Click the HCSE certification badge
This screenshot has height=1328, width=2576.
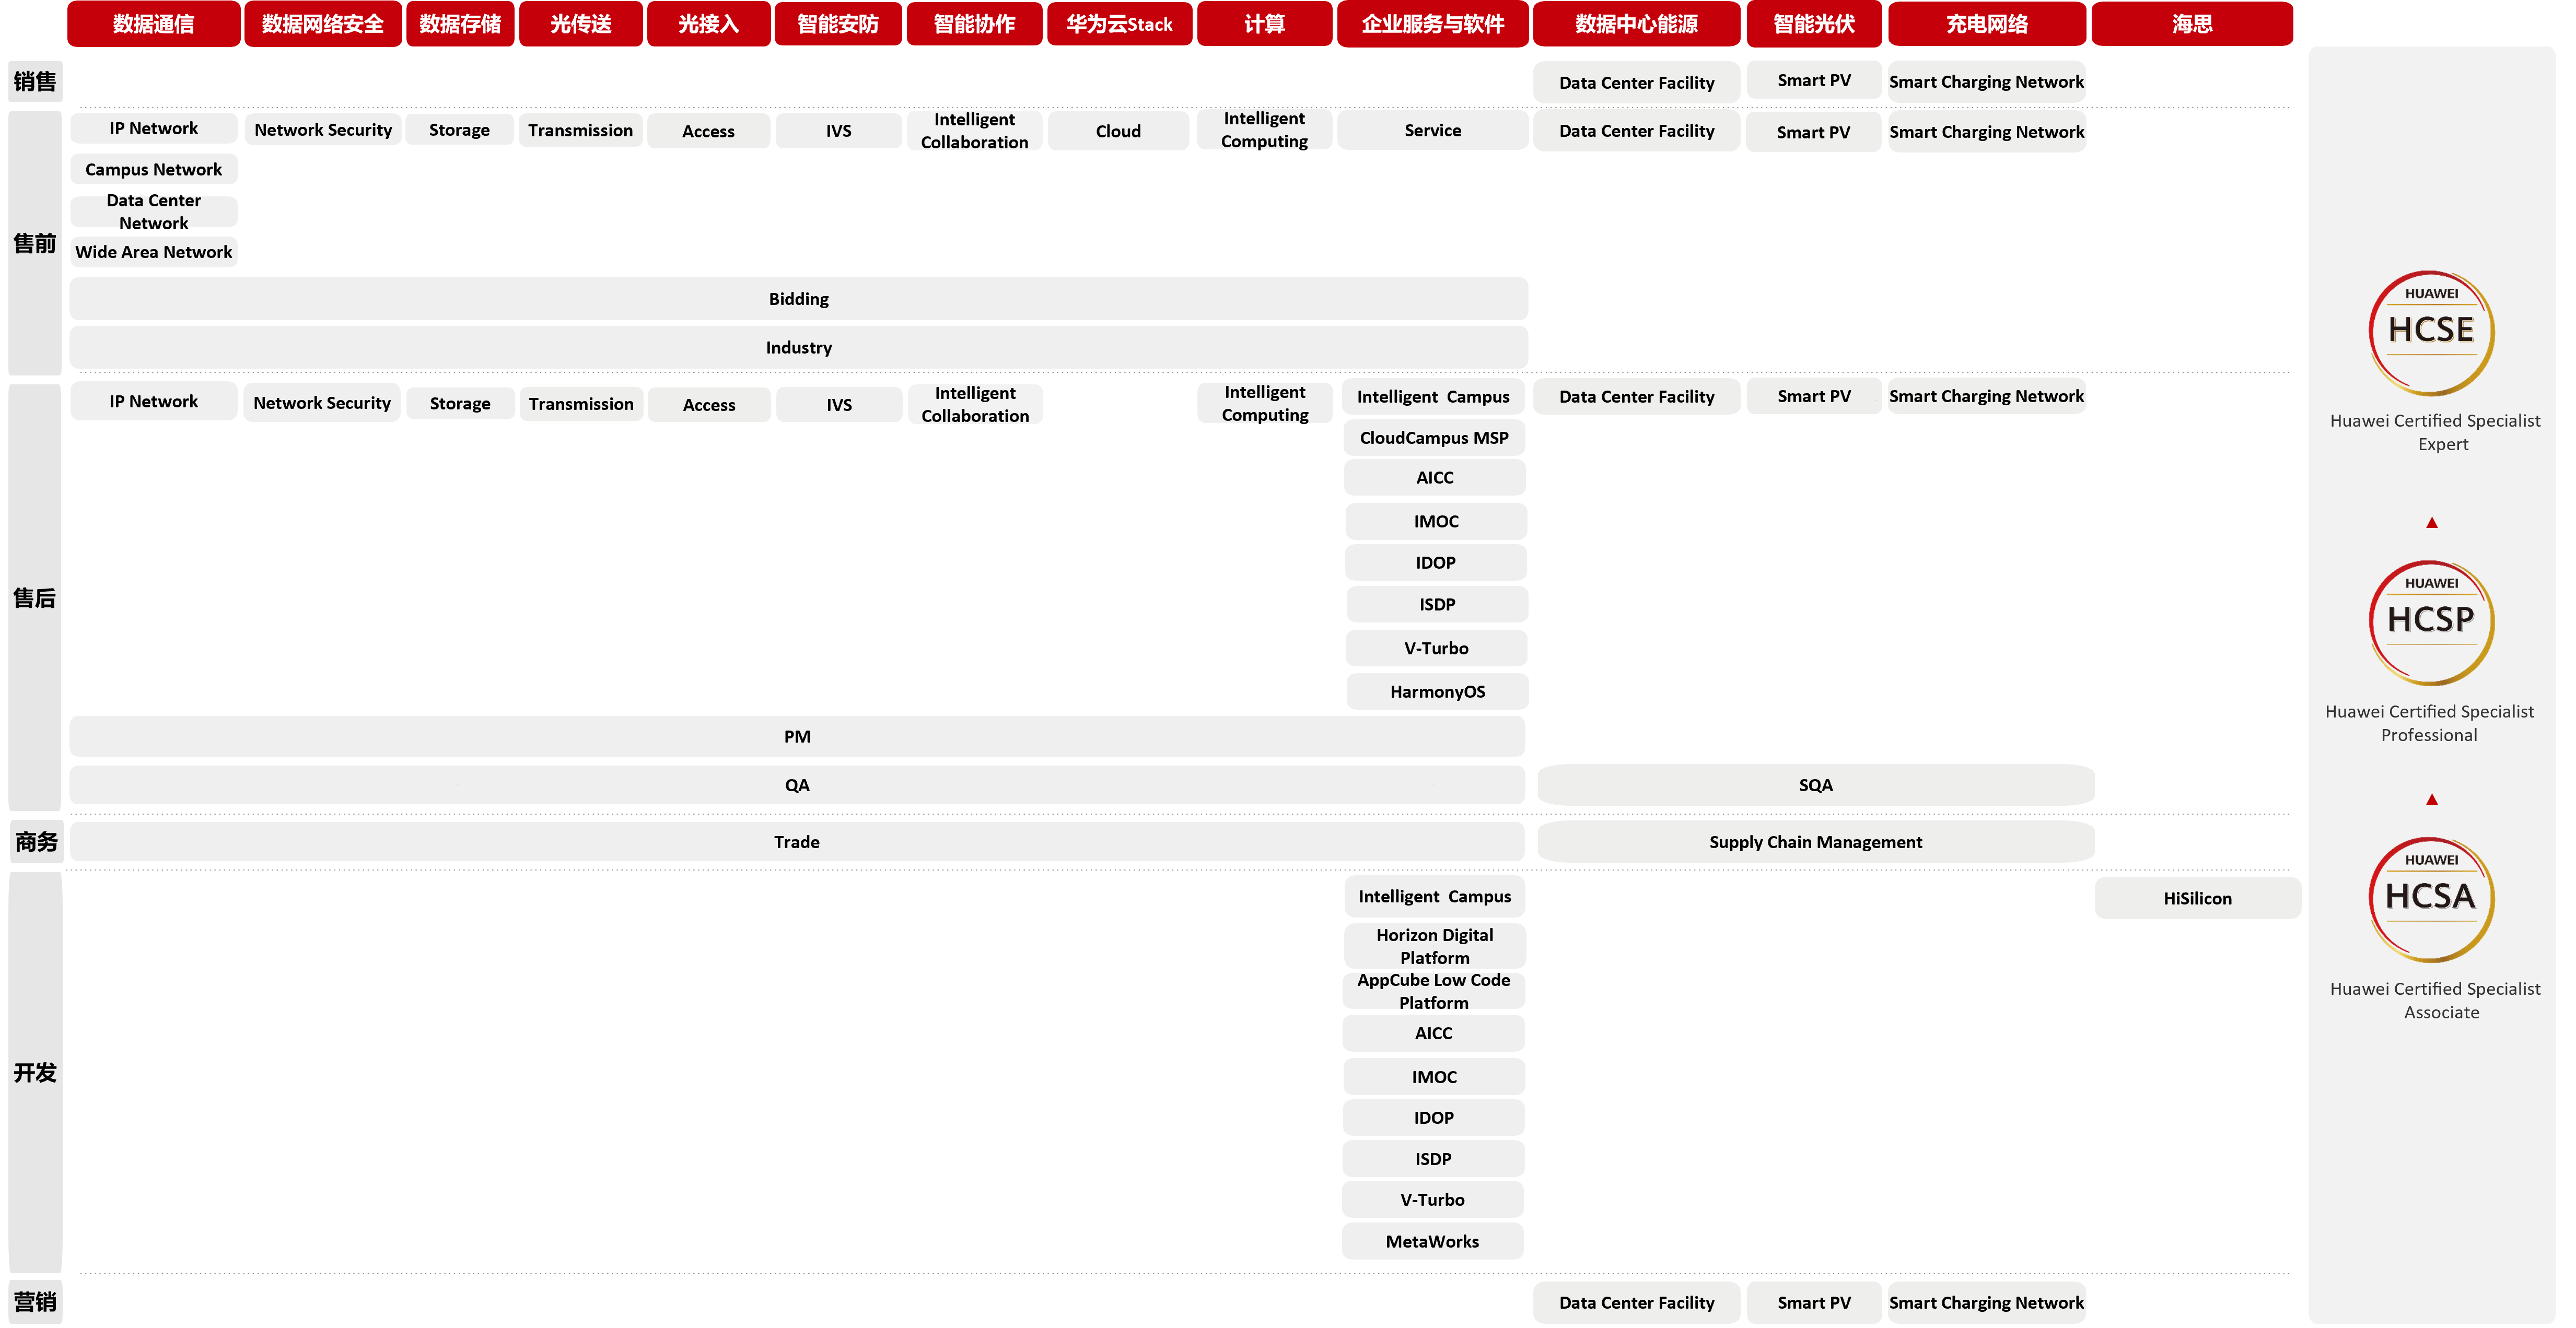2431,333
